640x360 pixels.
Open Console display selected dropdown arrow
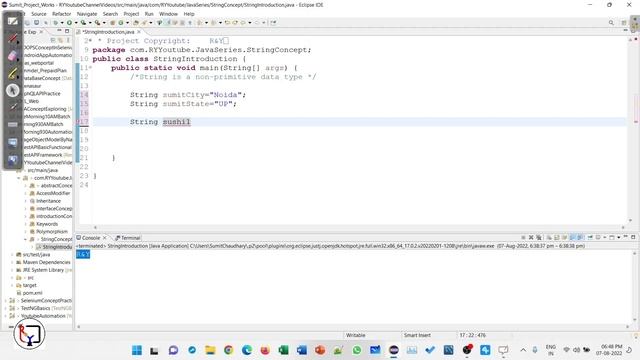tap(604, 237)
